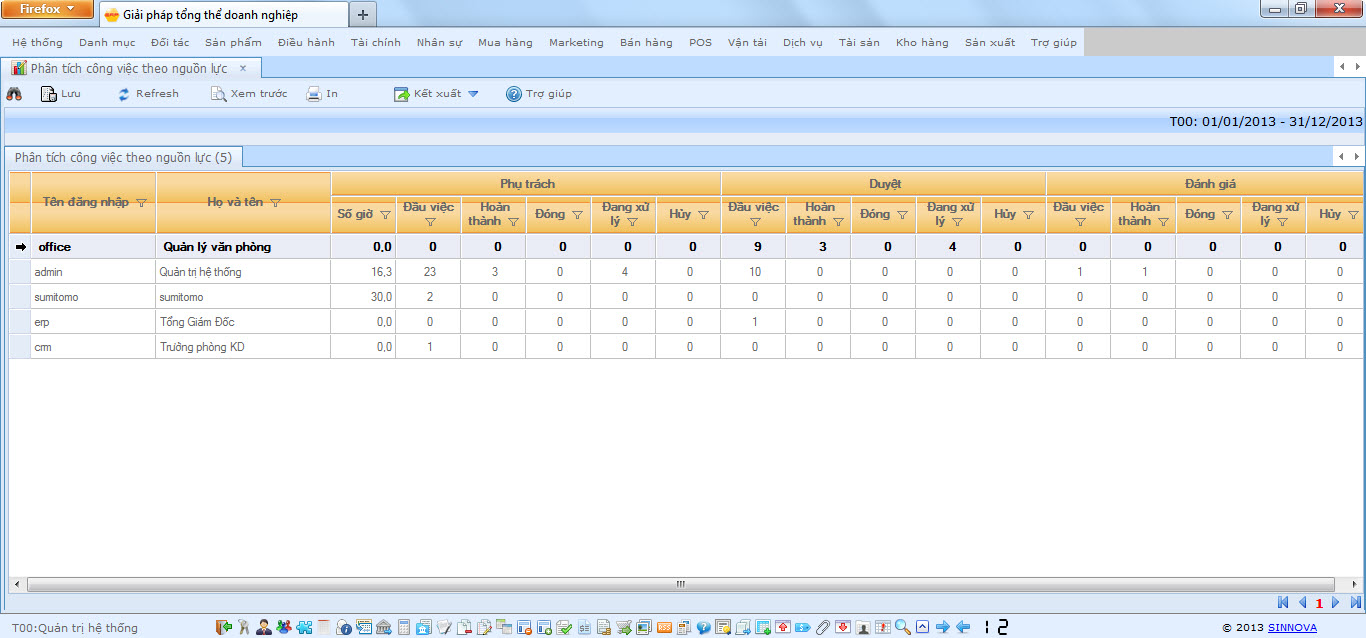The image size is (1366, 638).
Task: Open filter for Tên đăng nhập column
Action: (x=141, y=203)
